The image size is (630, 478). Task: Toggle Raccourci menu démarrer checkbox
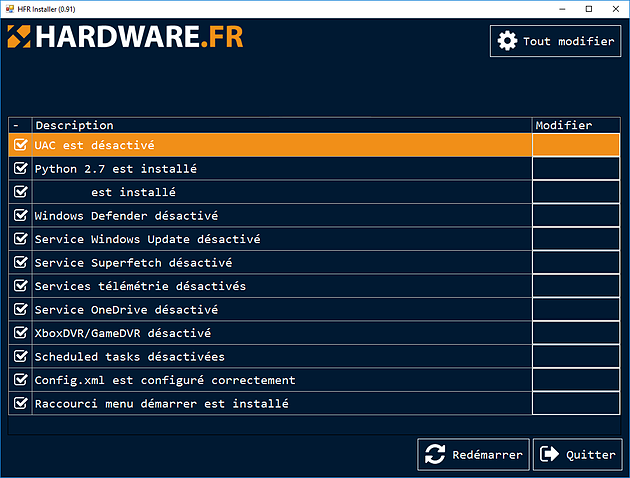pos(20,403)
